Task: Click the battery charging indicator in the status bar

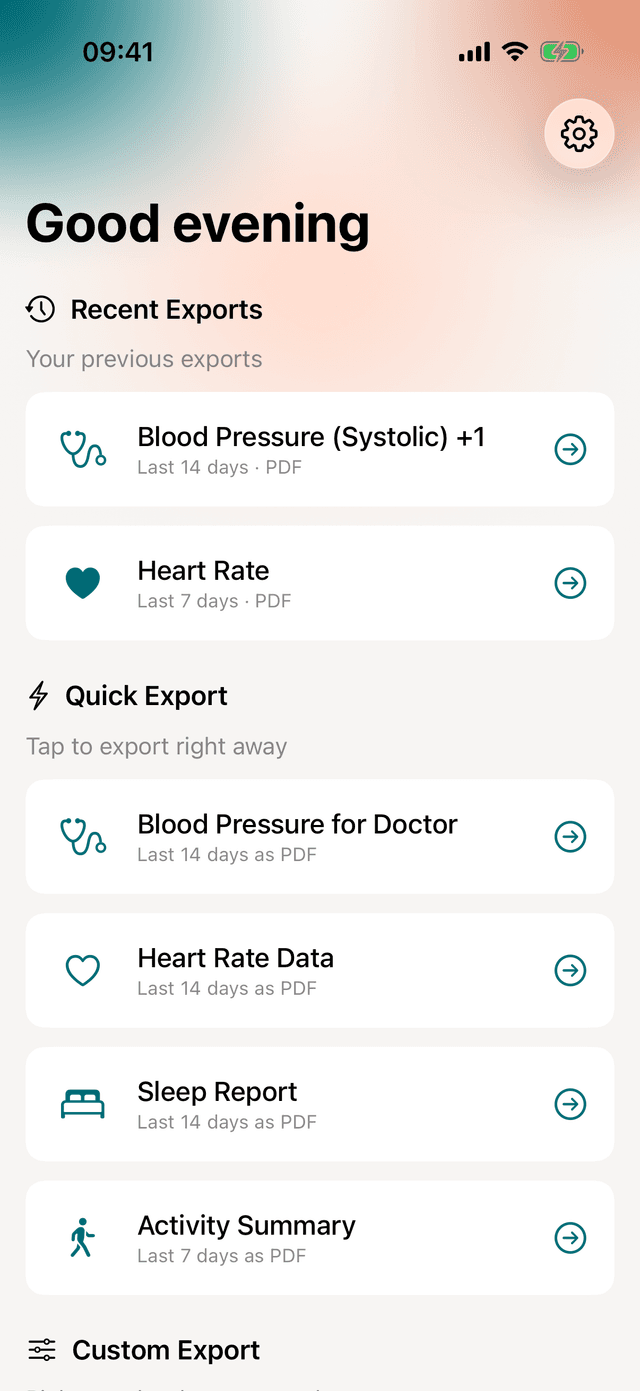Action: (561, 51)
